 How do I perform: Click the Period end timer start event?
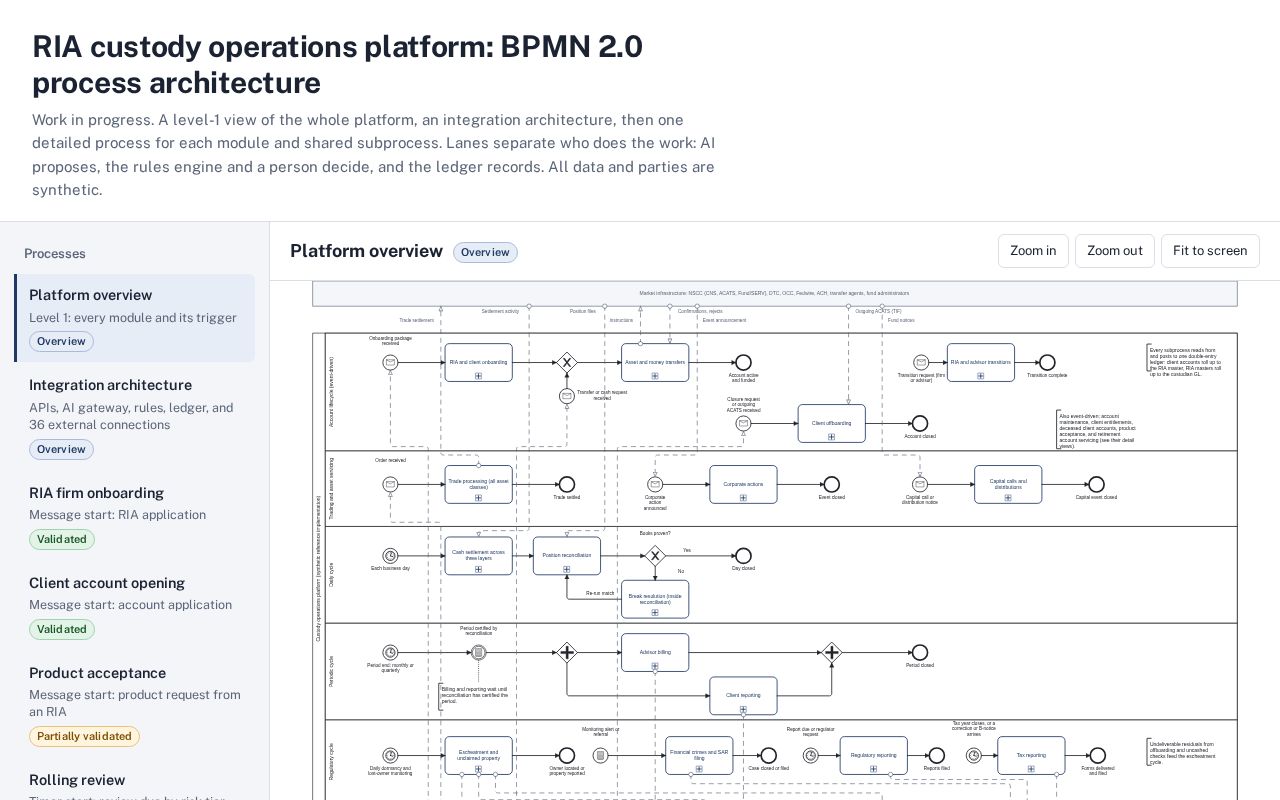[390, 652]
